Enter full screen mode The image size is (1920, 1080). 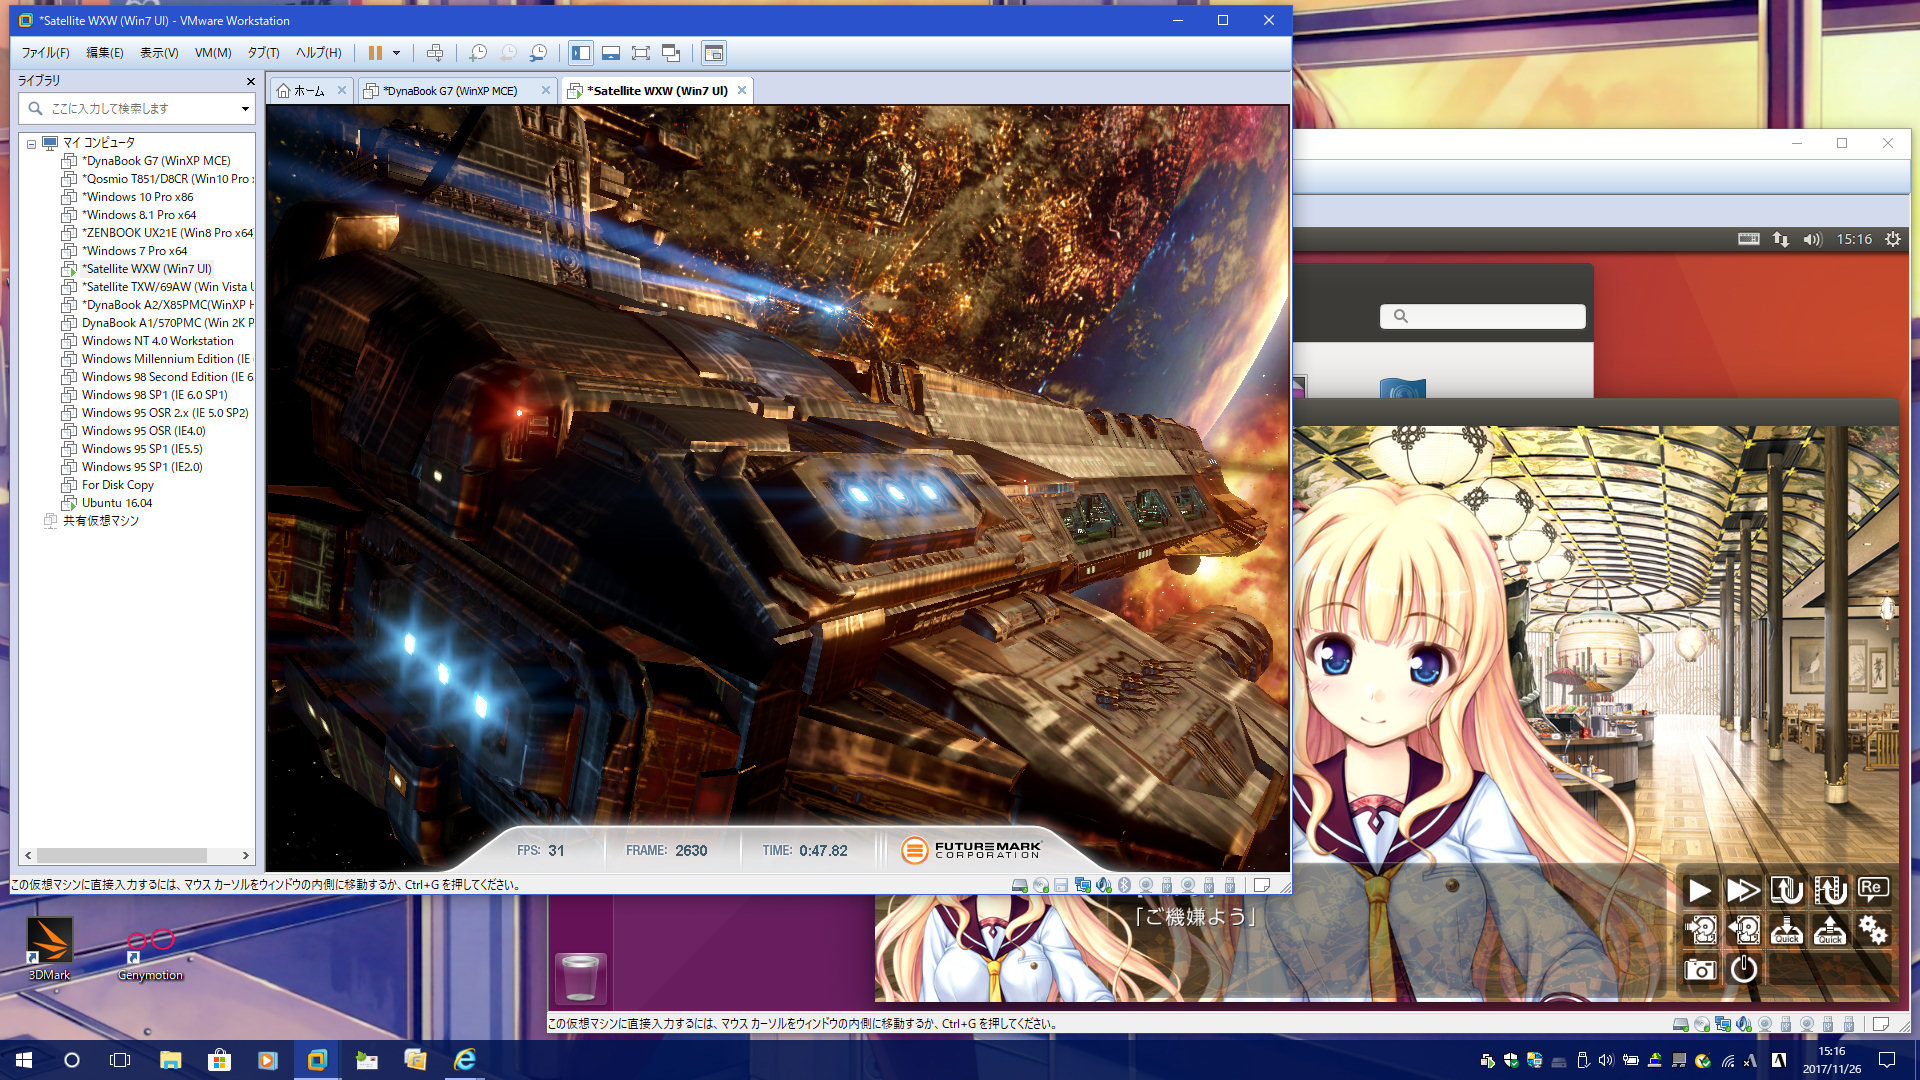pyautogui.click(x=641, y=53)
